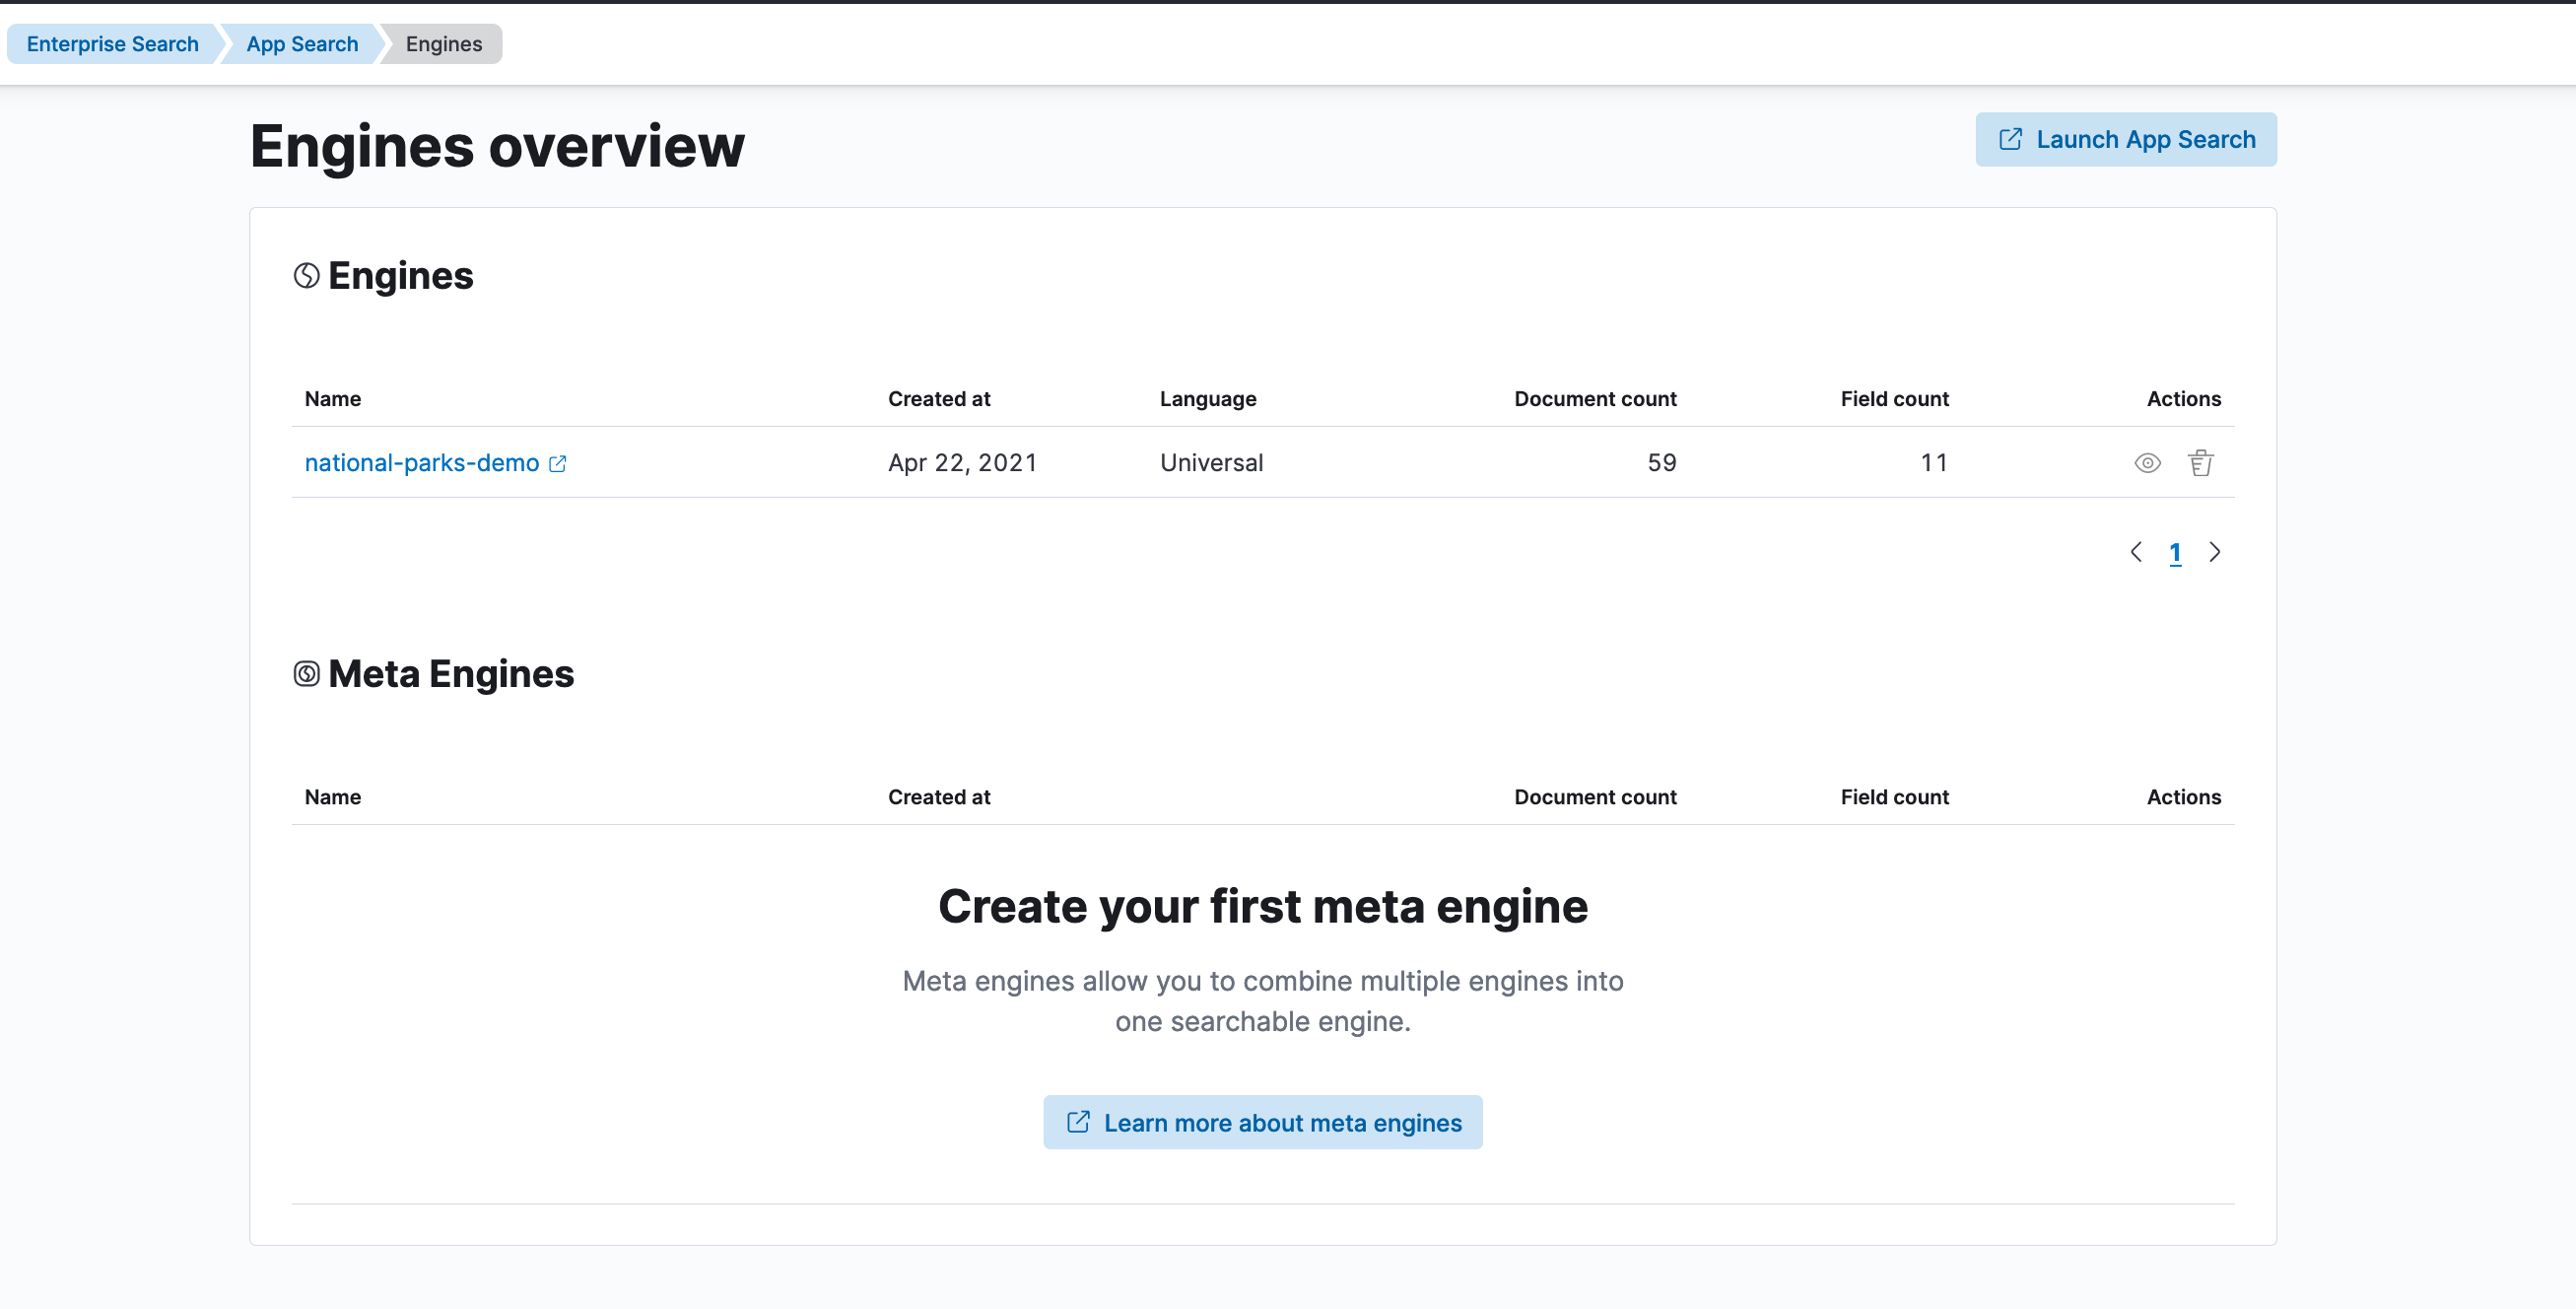Click the Name column header in Engines
The image size is (2576, 1309).
332,399
